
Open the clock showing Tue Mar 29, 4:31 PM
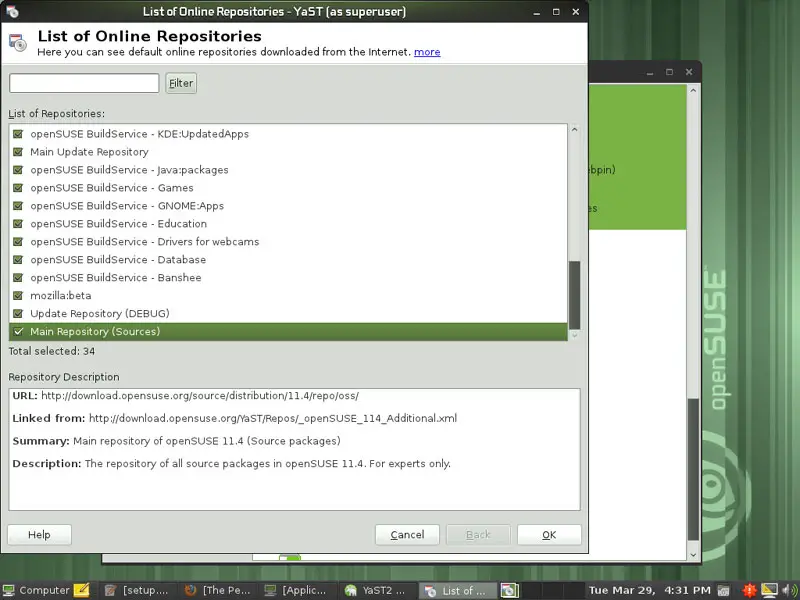click(649, 590)
